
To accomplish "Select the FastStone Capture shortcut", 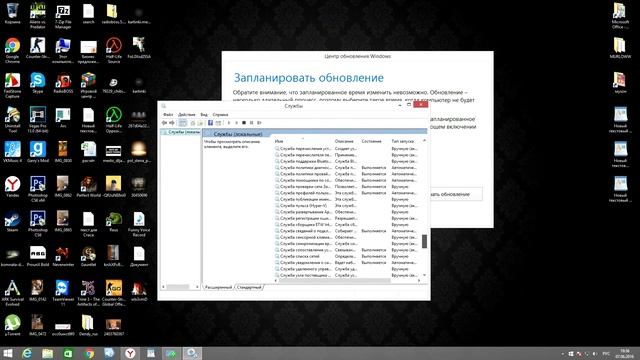I will (13, 85).
